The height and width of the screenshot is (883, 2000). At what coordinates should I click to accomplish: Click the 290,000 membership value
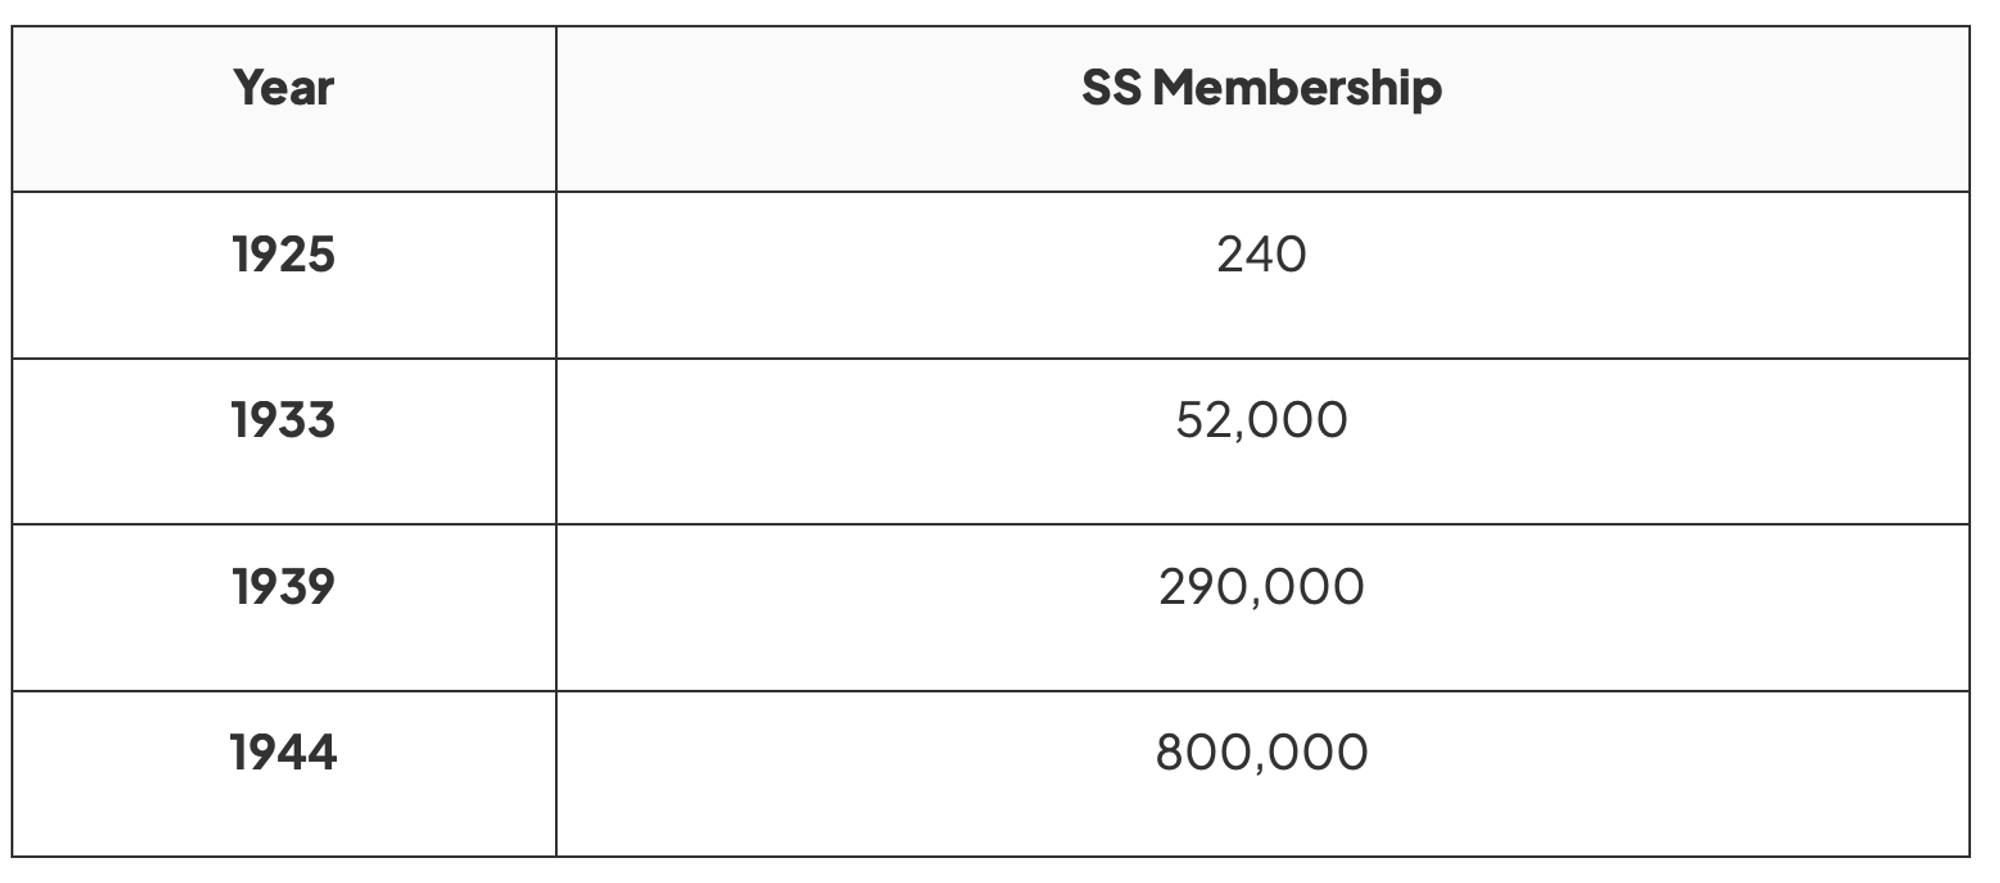pos(1261,586)
